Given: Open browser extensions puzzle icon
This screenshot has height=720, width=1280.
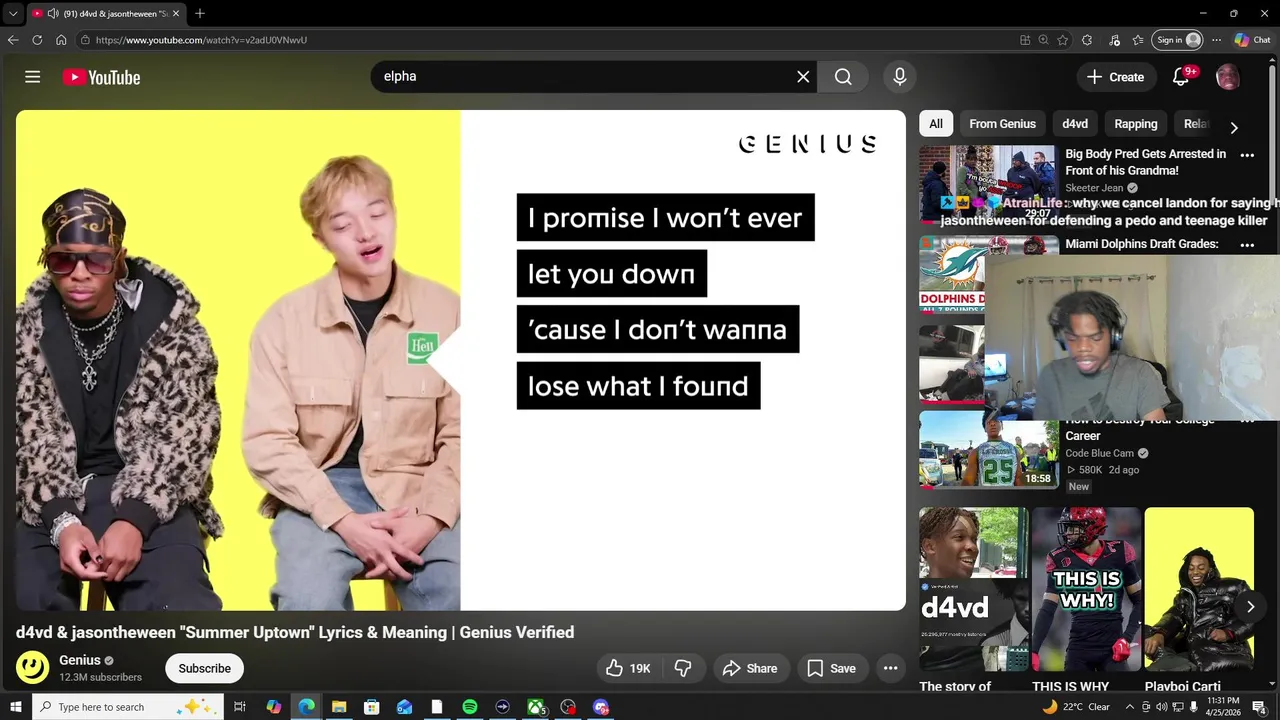Looking at the screenshot, I should click(x=1087, y=40).
